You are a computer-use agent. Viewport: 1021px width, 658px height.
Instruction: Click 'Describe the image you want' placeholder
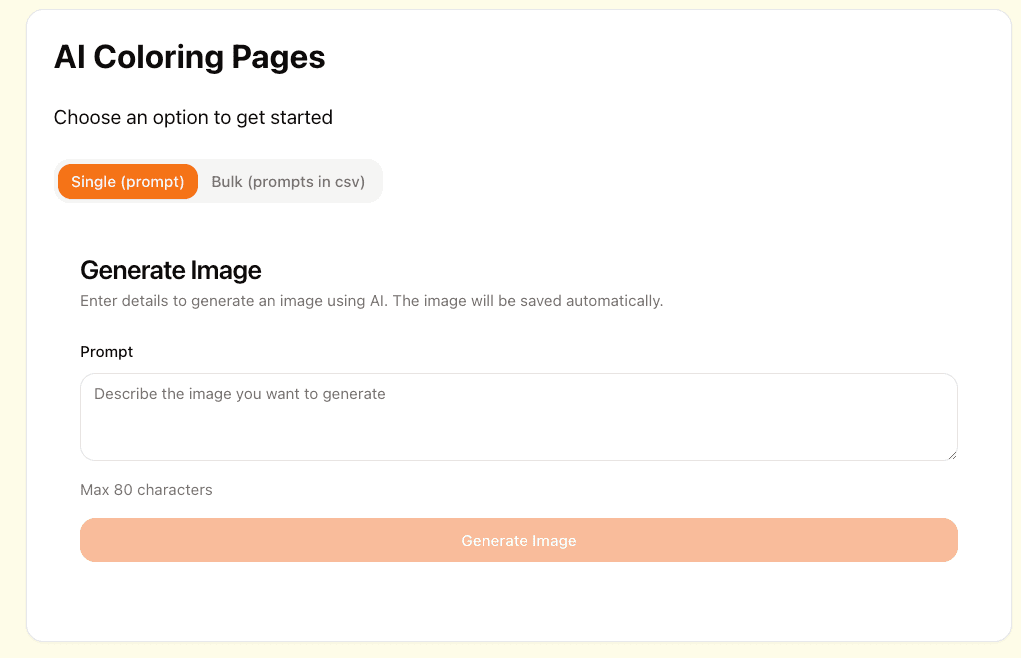click(x=240, y=394)
